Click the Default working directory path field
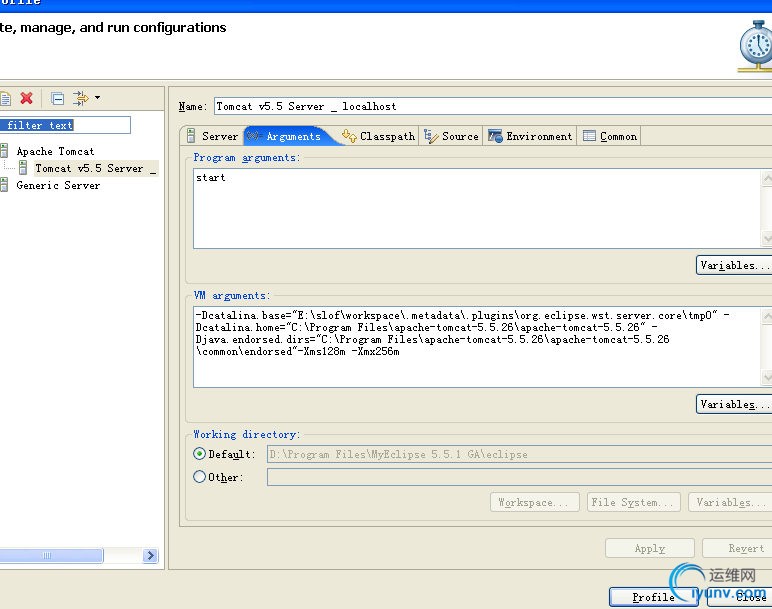 (x=519, y=454)
